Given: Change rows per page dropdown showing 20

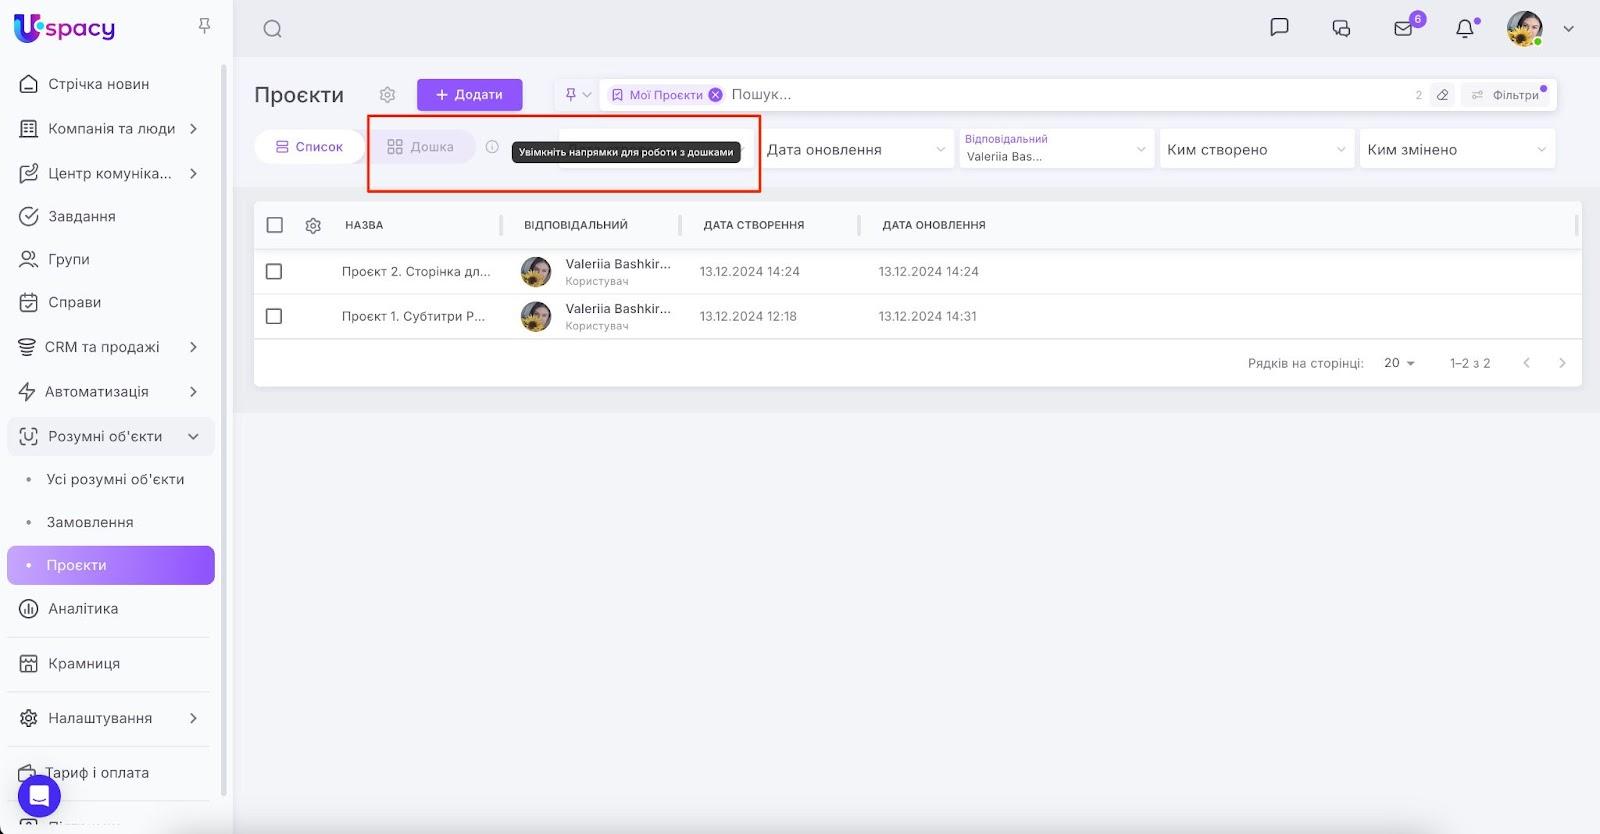Looking at the screenshot, I should pos(1399,363).
